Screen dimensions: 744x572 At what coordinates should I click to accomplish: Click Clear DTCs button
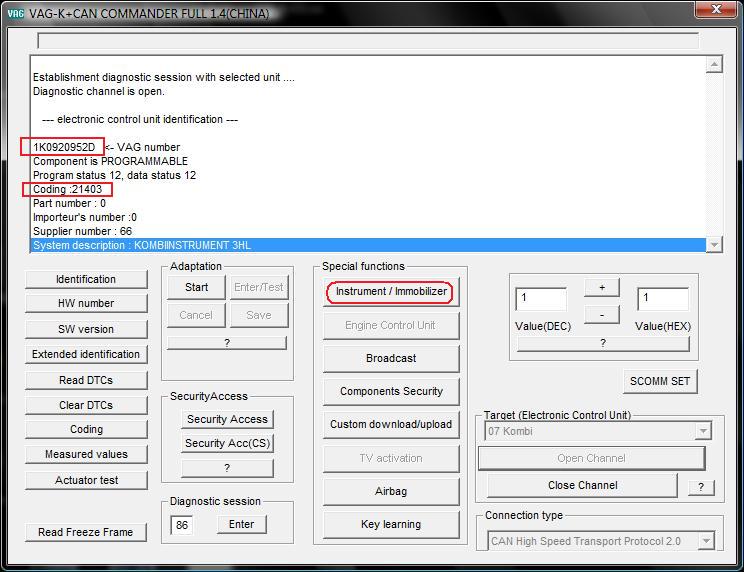[86, 406]
